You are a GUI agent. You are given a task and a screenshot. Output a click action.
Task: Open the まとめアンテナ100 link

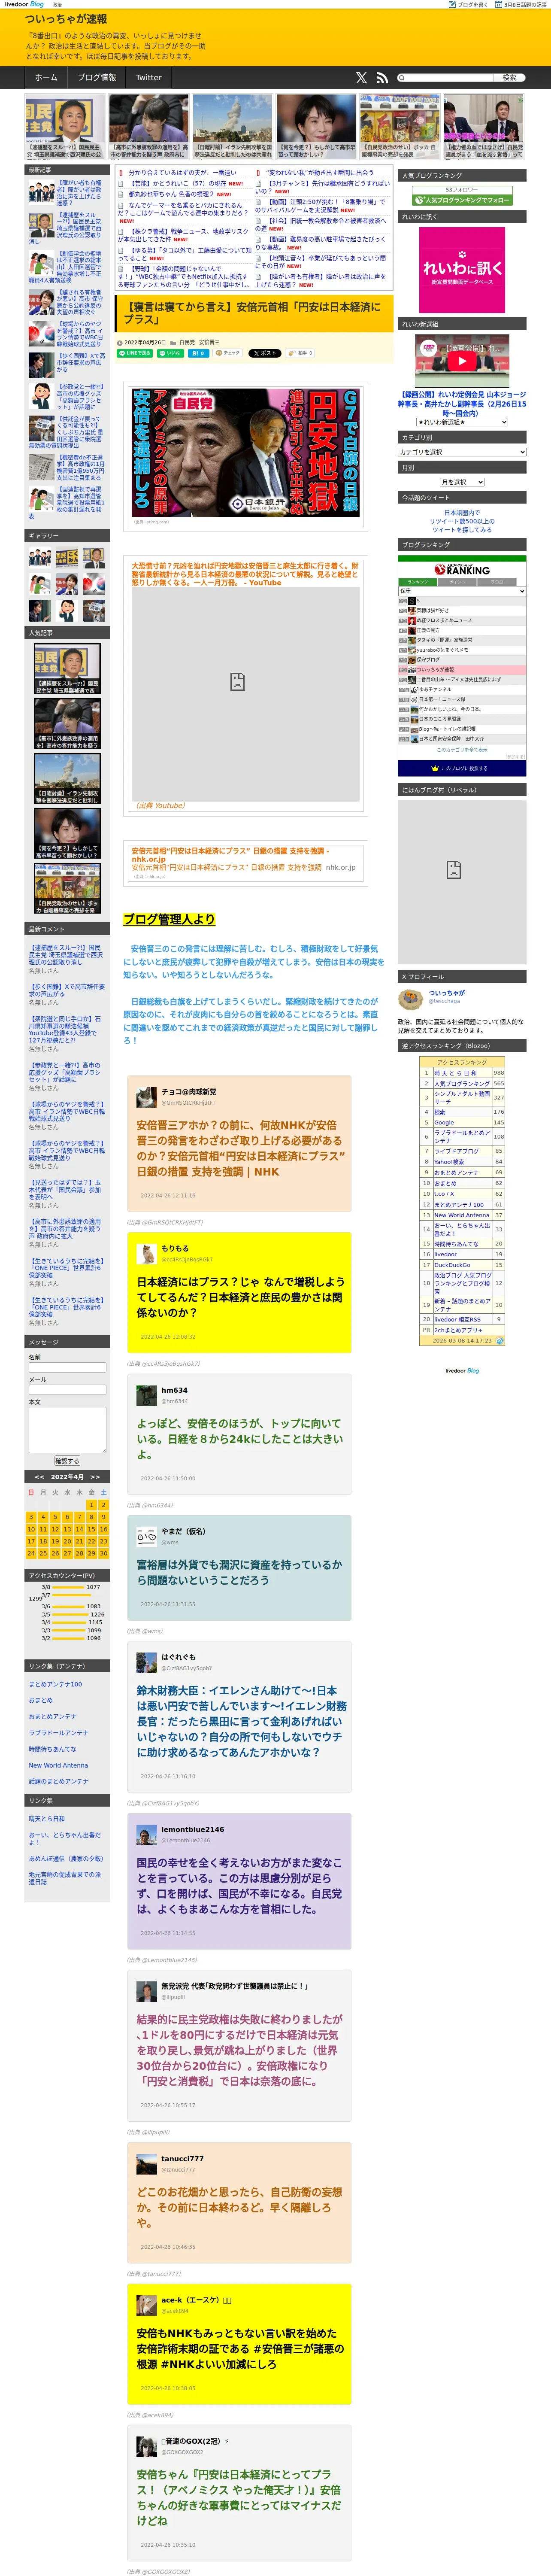56,1684
